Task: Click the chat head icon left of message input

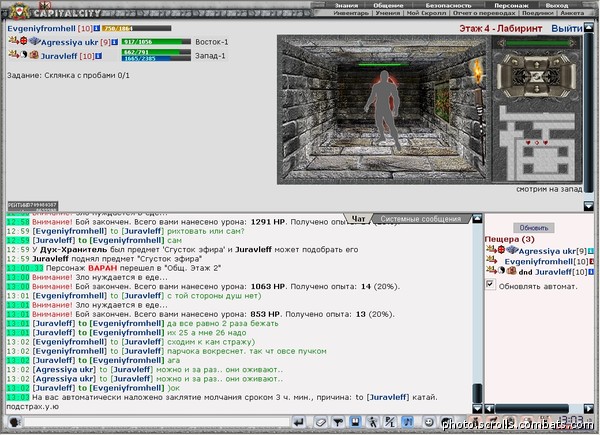Action: pos(15,422)
